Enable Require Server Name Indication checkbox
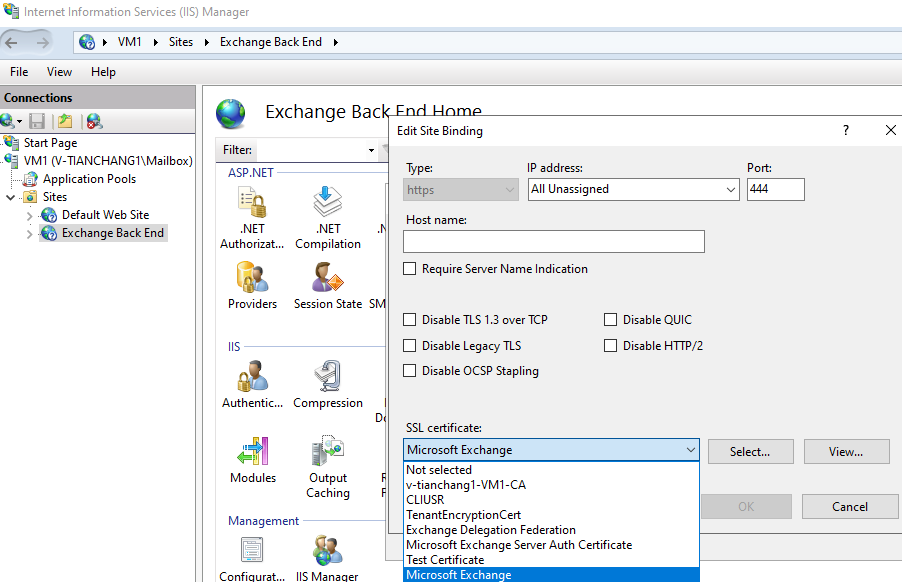The width and height of the screenshot is (902, 582). [x=410, y=269]
